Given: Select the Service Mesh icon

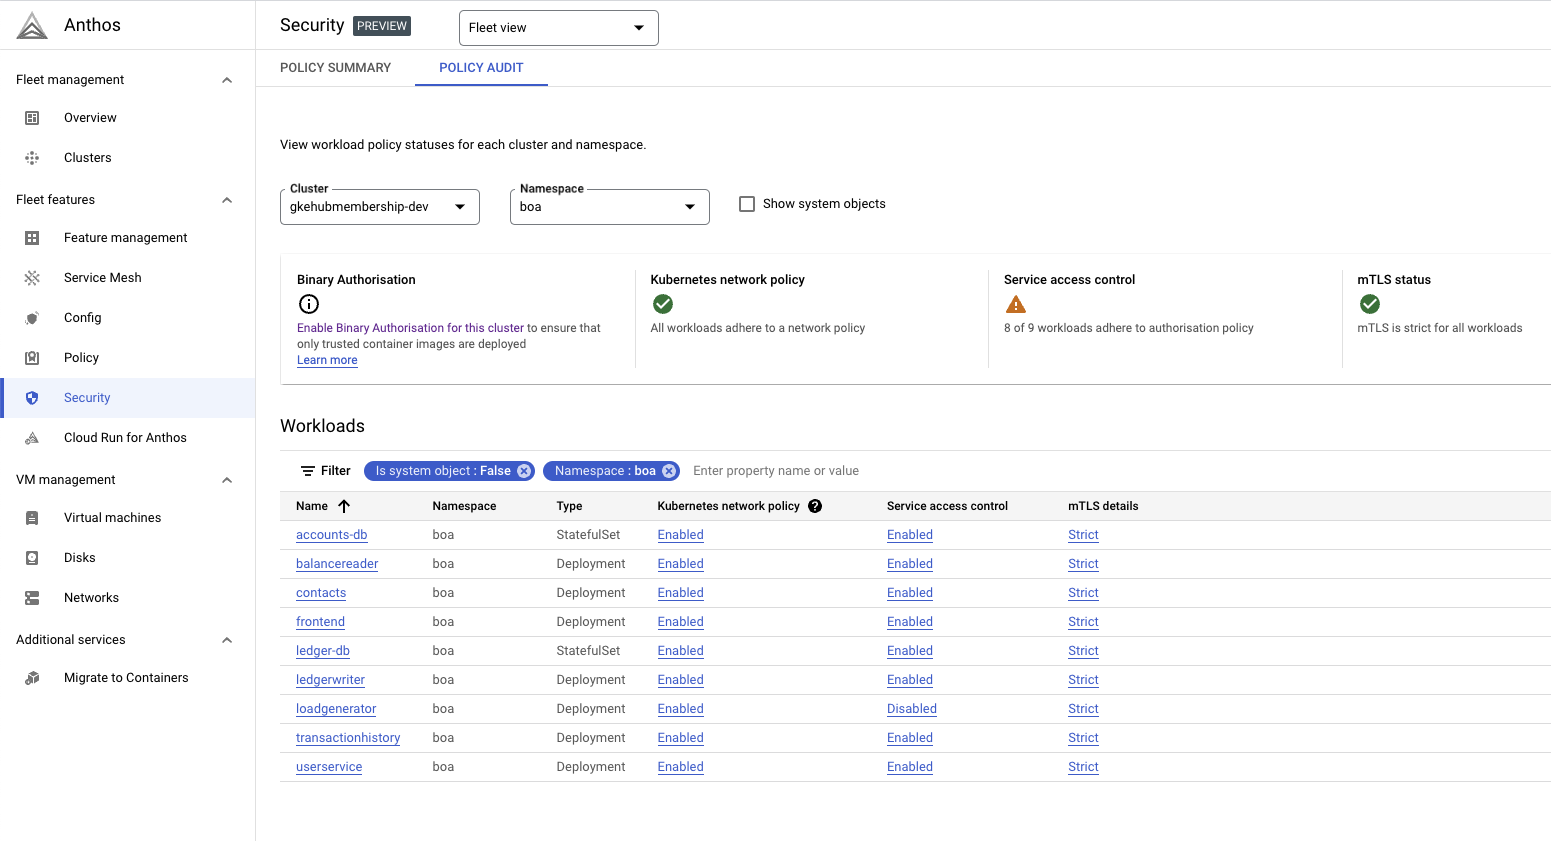Looking at the screenshot, I should point(34,277).
